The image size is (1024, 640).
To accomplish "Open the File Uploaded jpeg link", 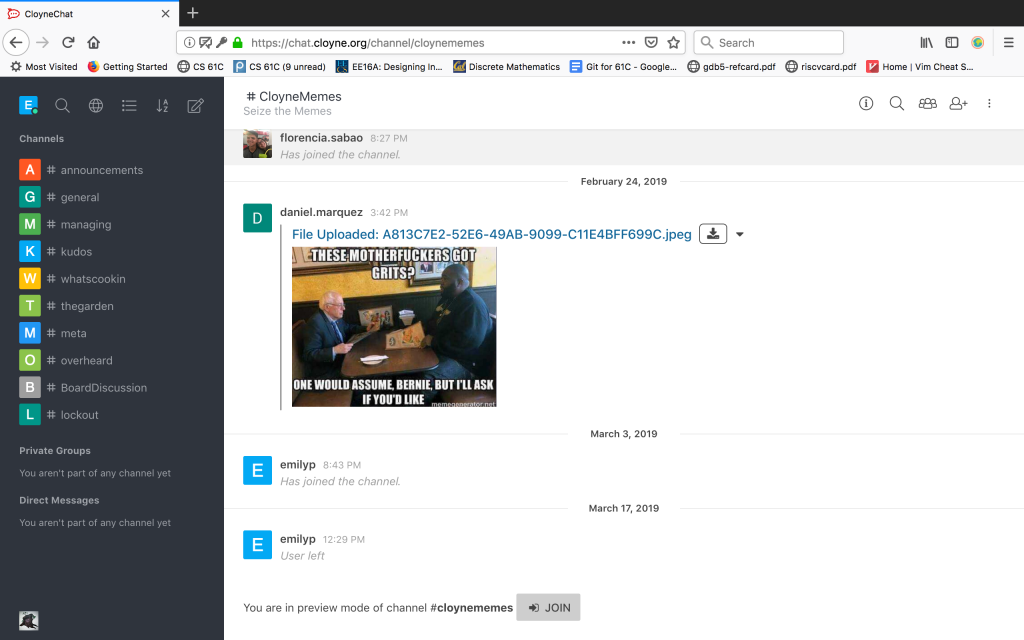I will pos(491,234).
